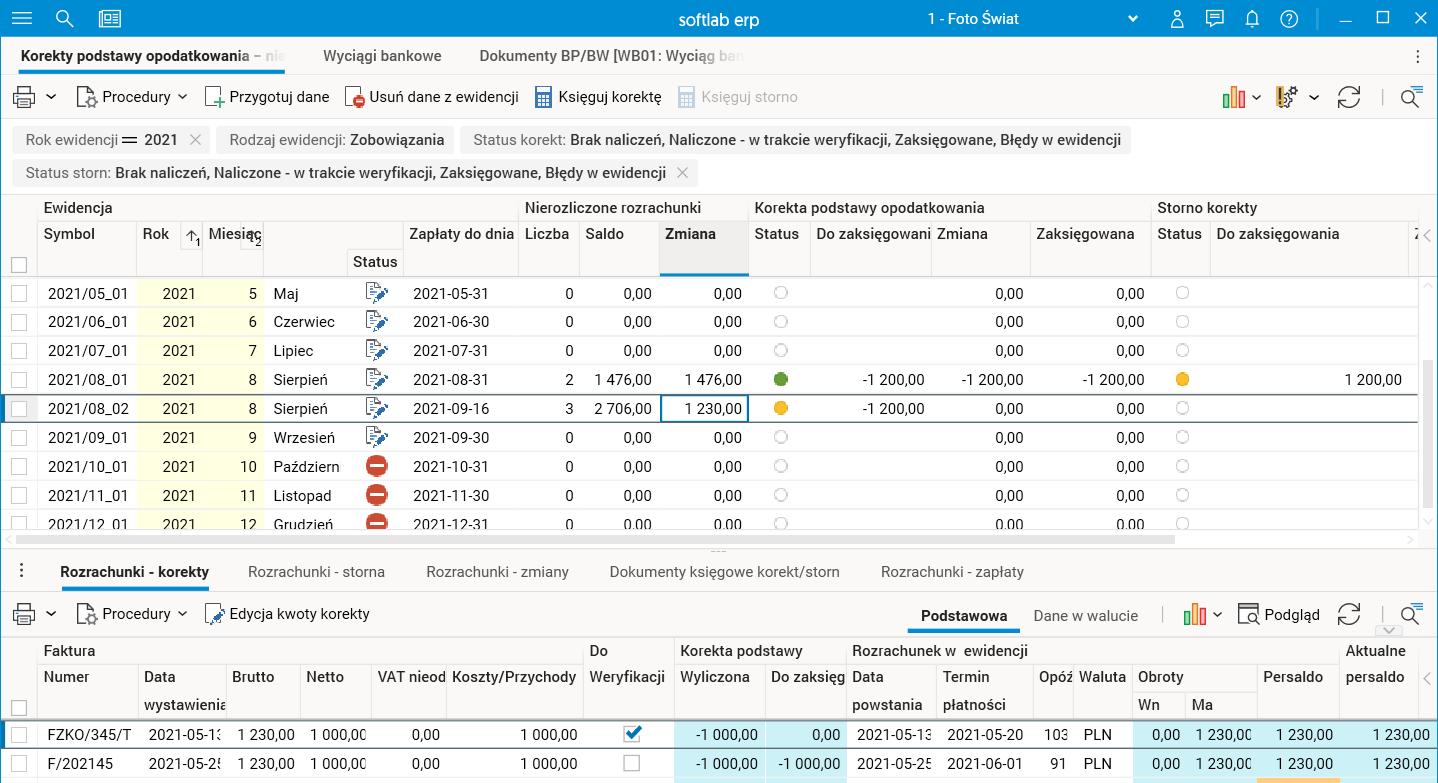Click yellow storno status dot for 2021/08_01
Viewport: 1438px width, 783px height.
(x=1182, y=380)
